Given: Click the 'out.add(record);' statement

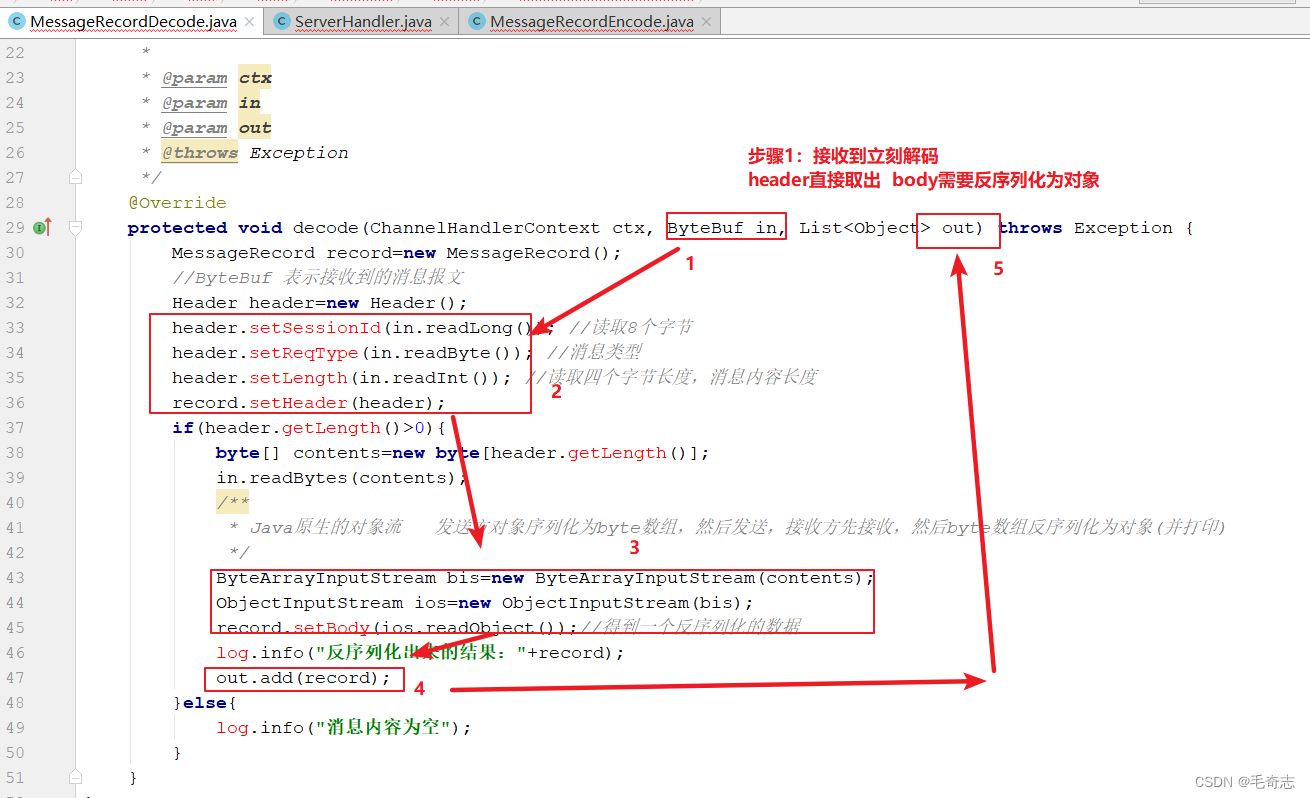Looking at the screenshot, I should point(303,678).
